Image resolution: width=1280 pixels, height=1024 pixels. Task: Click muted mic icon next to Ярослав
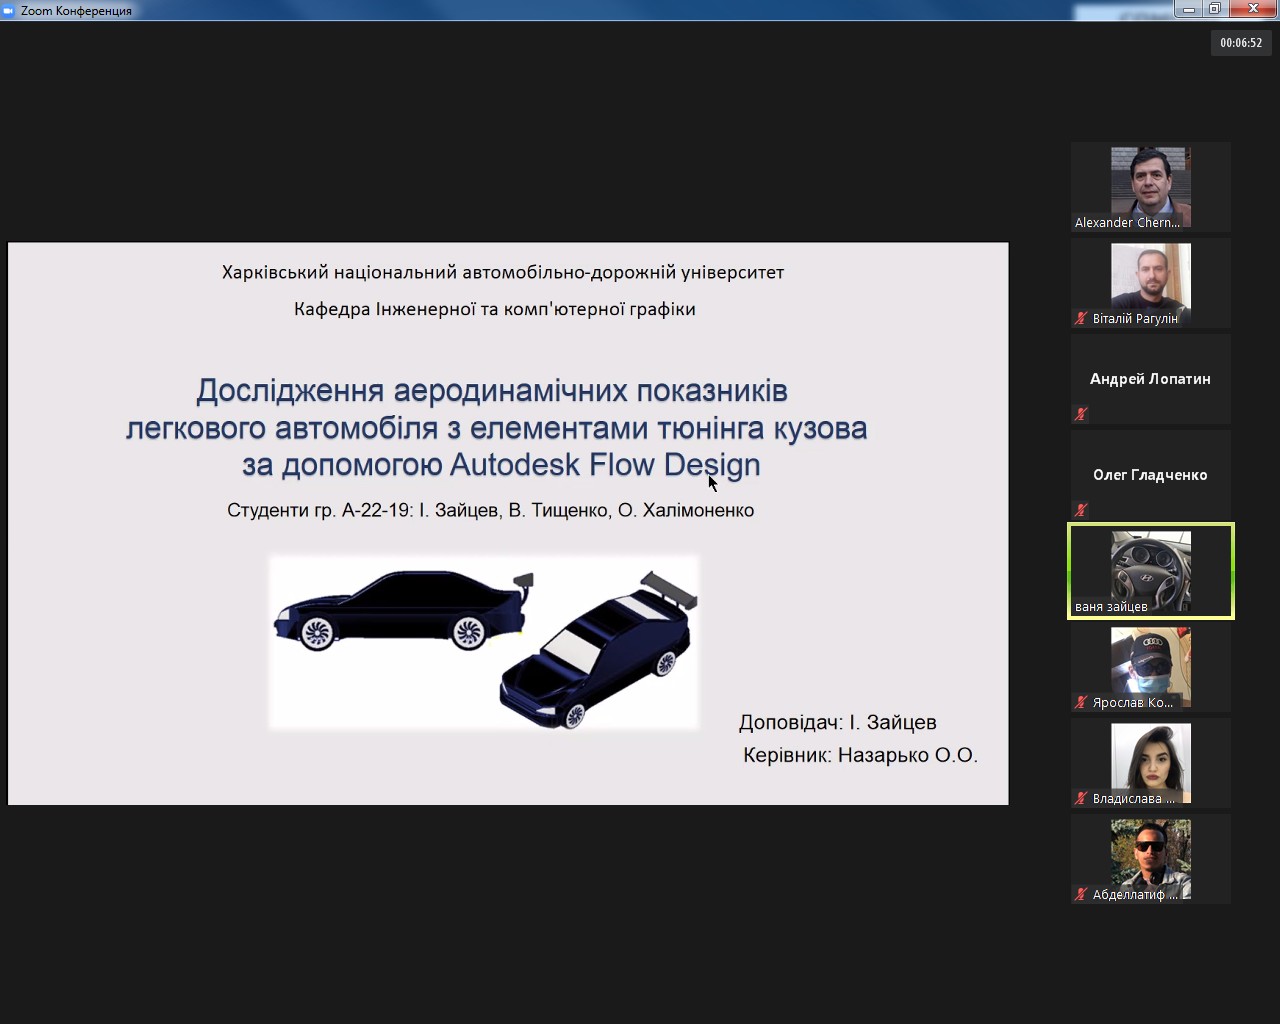coord(1081,703)
